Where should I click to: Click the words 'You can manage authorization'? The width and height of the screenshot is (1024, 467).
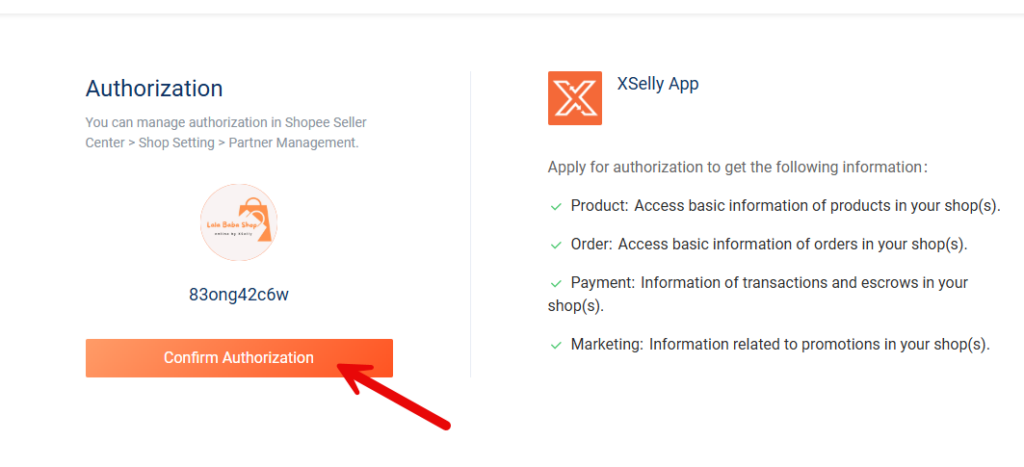[170, 122]
